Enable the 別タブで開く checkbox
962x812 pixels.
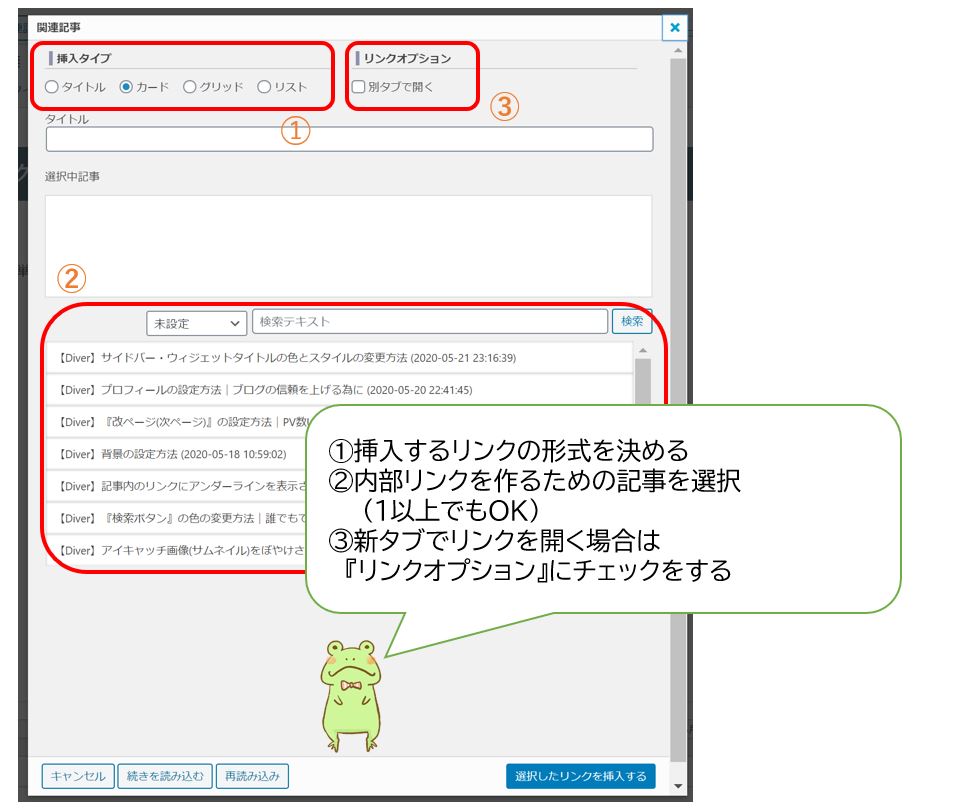(x=358, y=87)
